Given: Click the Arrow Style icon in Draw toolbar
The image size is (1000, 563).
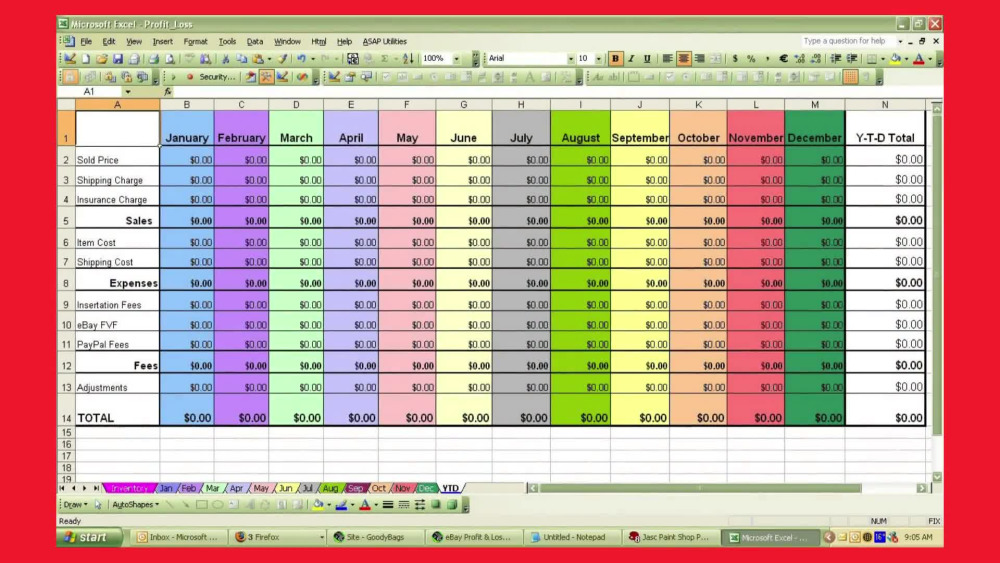Looking at the screenshot, I should (420, 504).
